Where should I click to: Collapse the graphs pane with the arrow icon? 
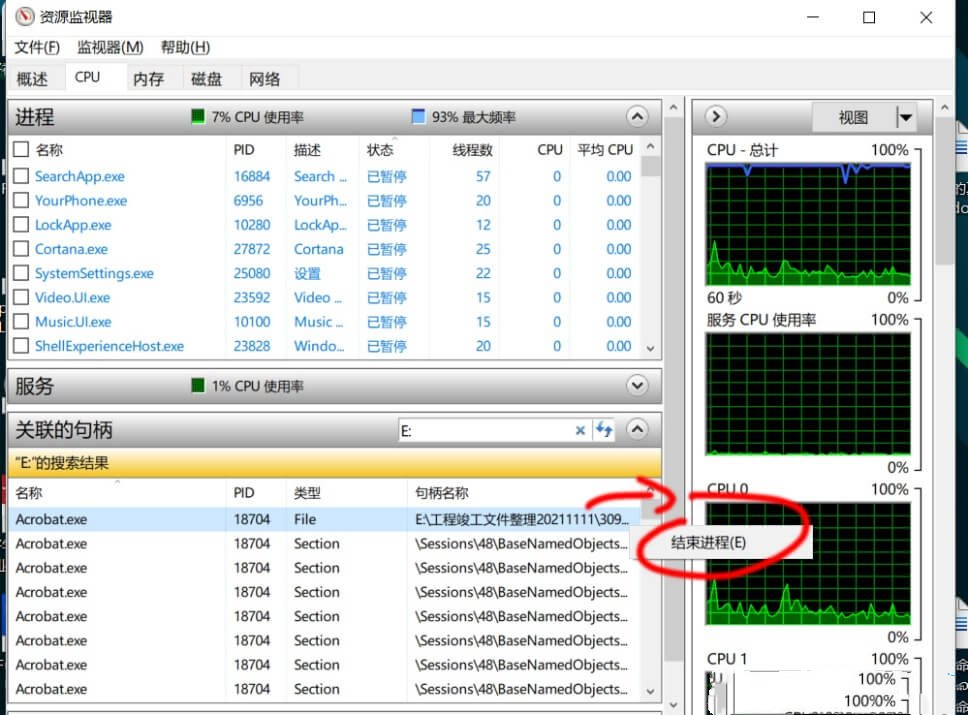click(x=715, y=117)
